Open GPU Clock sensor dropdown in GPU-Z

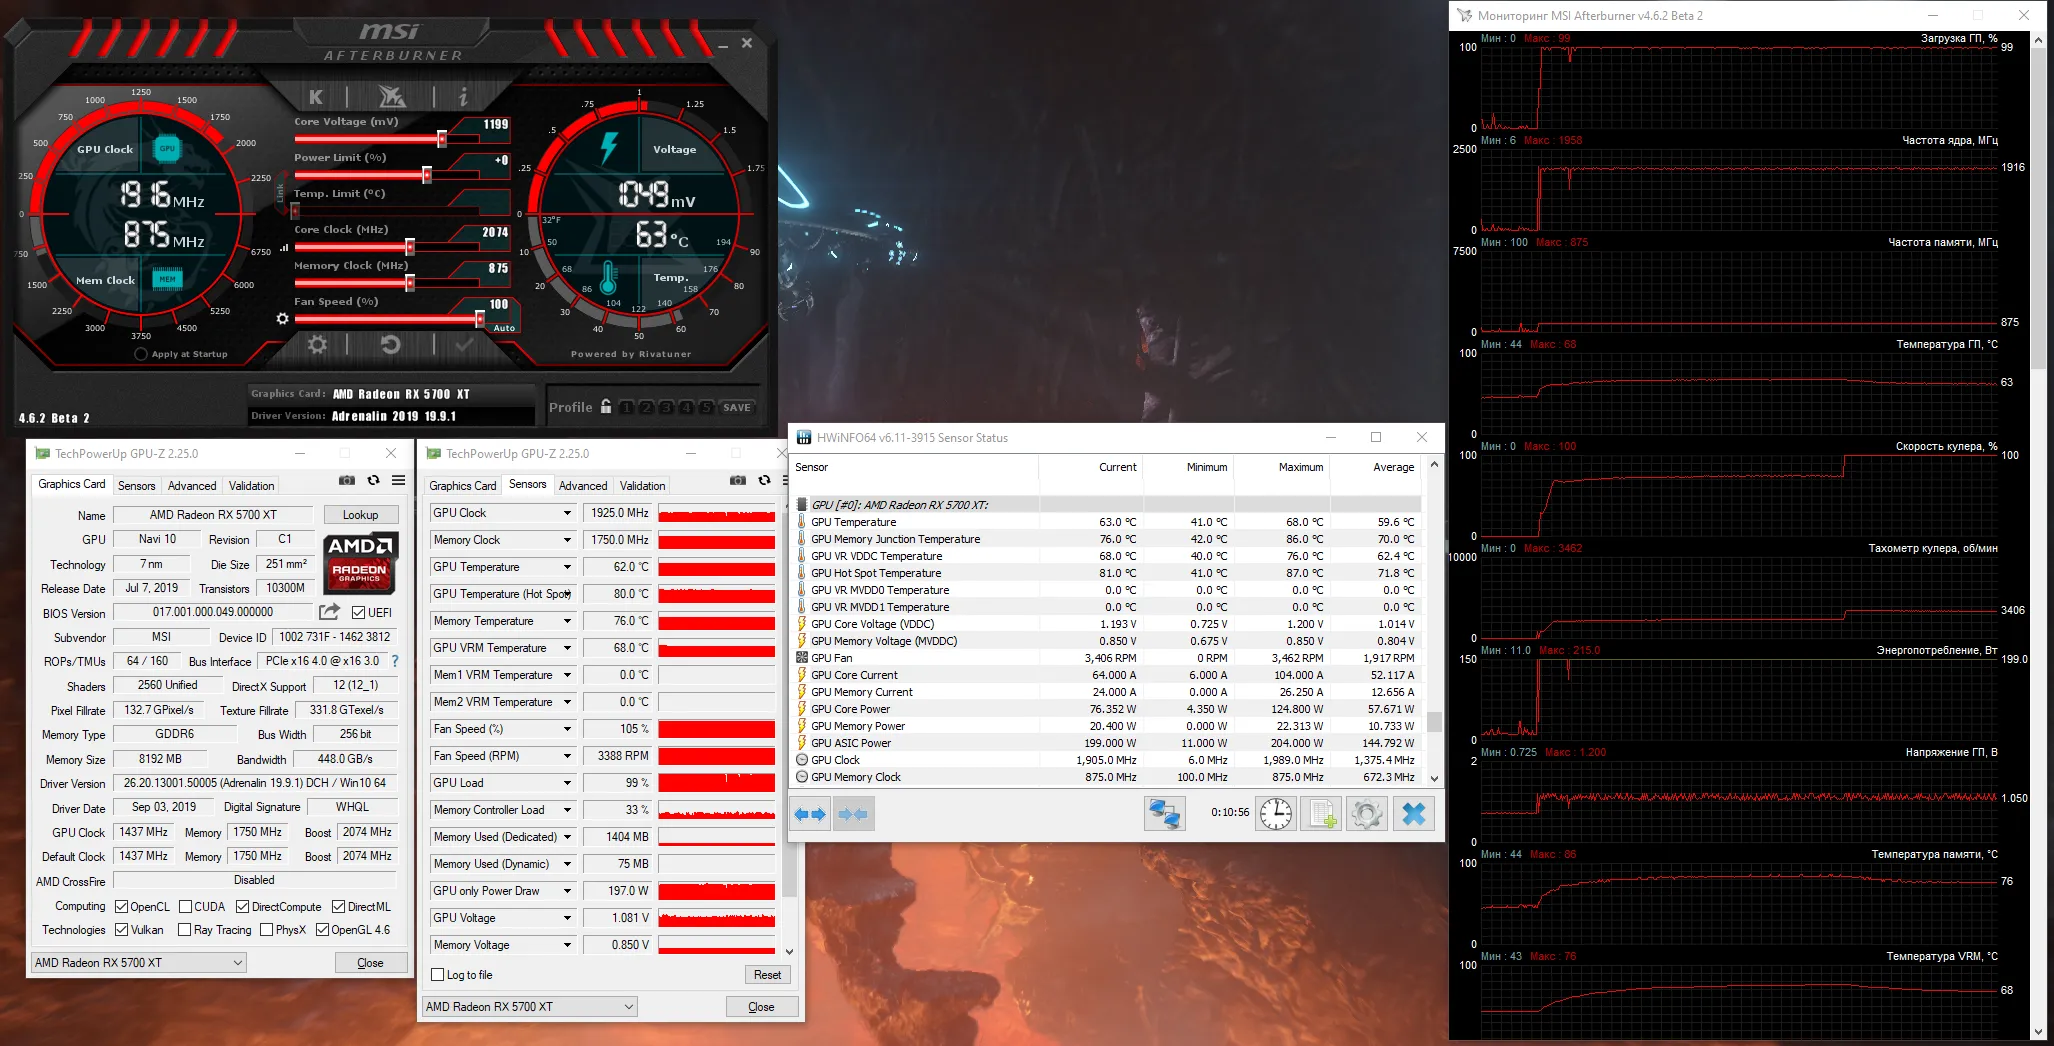pyautogui.click(x=567, y=513)
